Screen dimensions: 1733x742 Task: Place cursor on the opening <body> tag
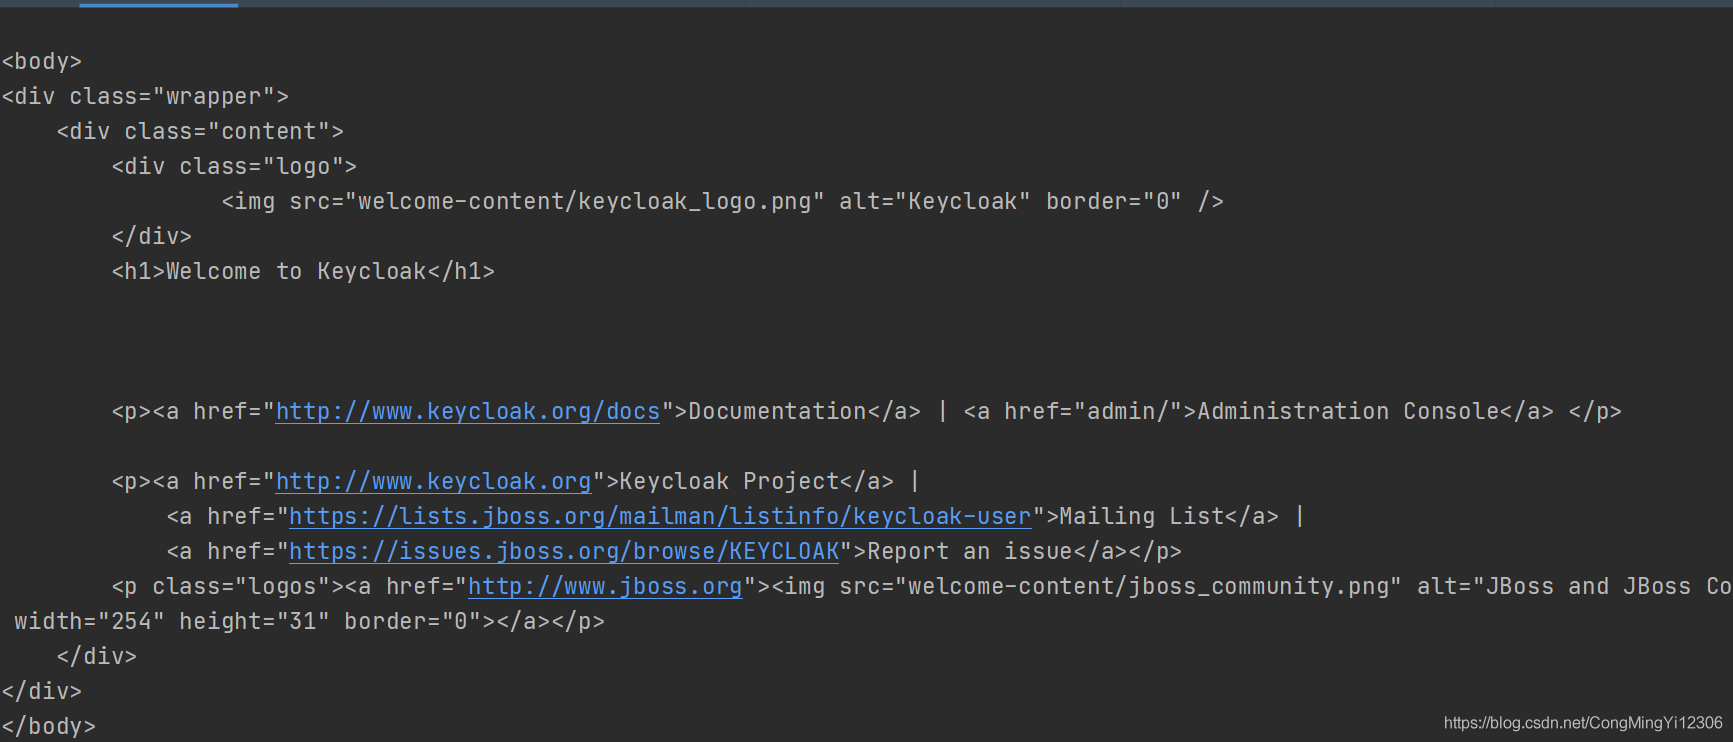[x=42, y=61]
